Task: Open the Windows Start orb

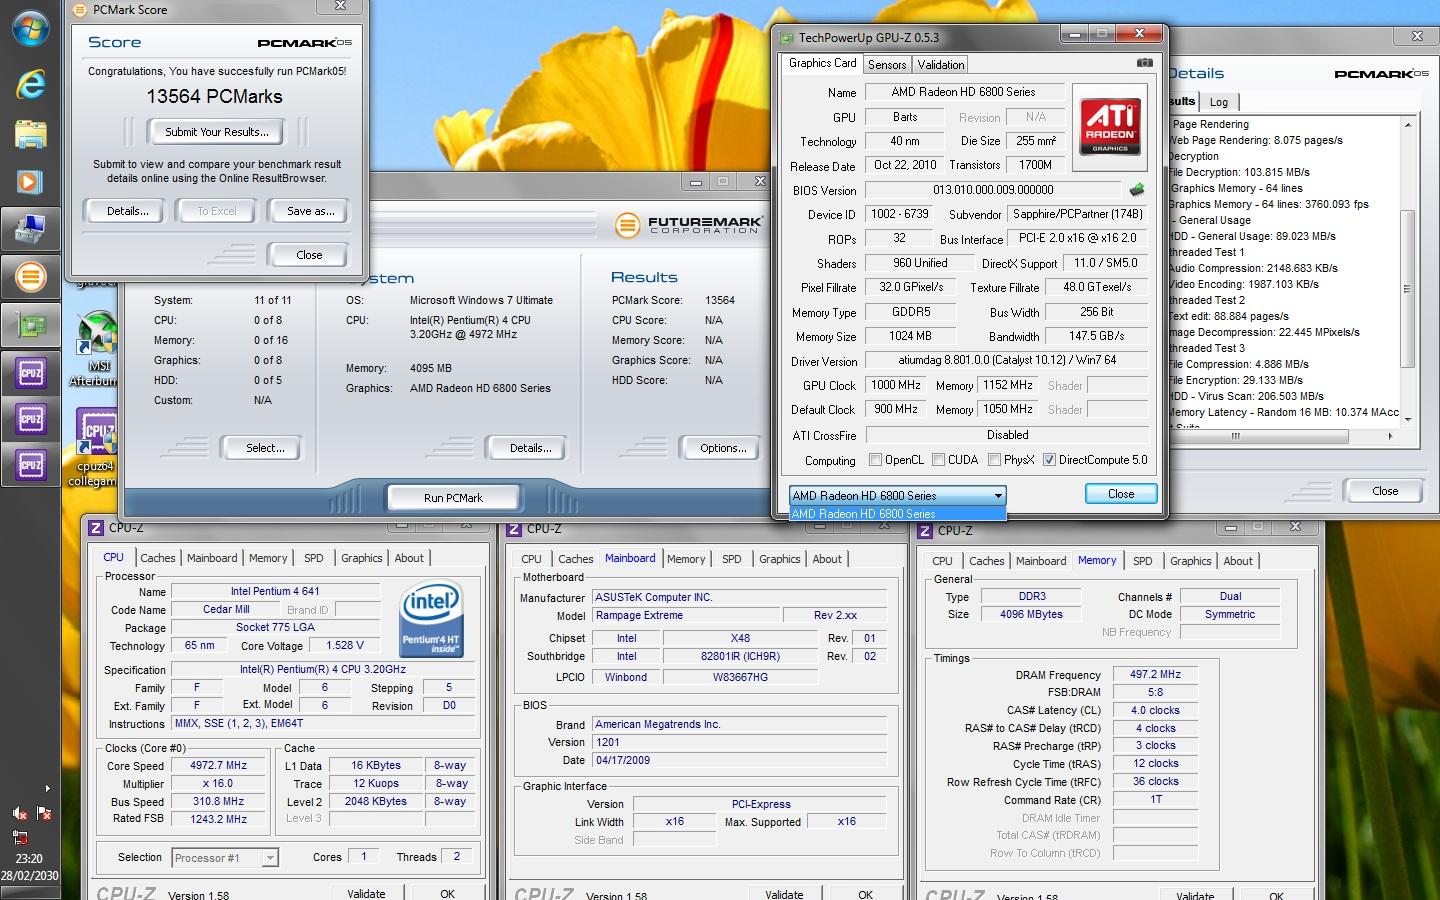Action: [31, 28]
